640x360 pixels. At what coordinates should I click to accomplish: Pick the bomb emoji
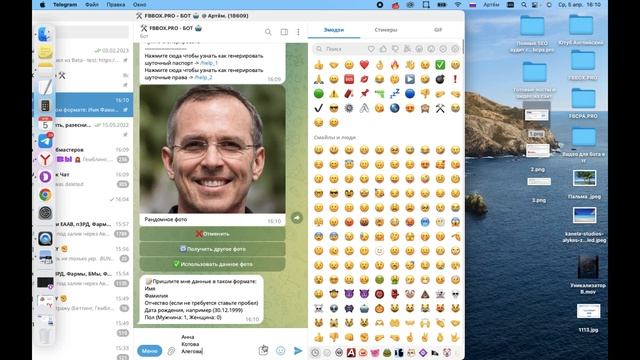tap(440, 79)
